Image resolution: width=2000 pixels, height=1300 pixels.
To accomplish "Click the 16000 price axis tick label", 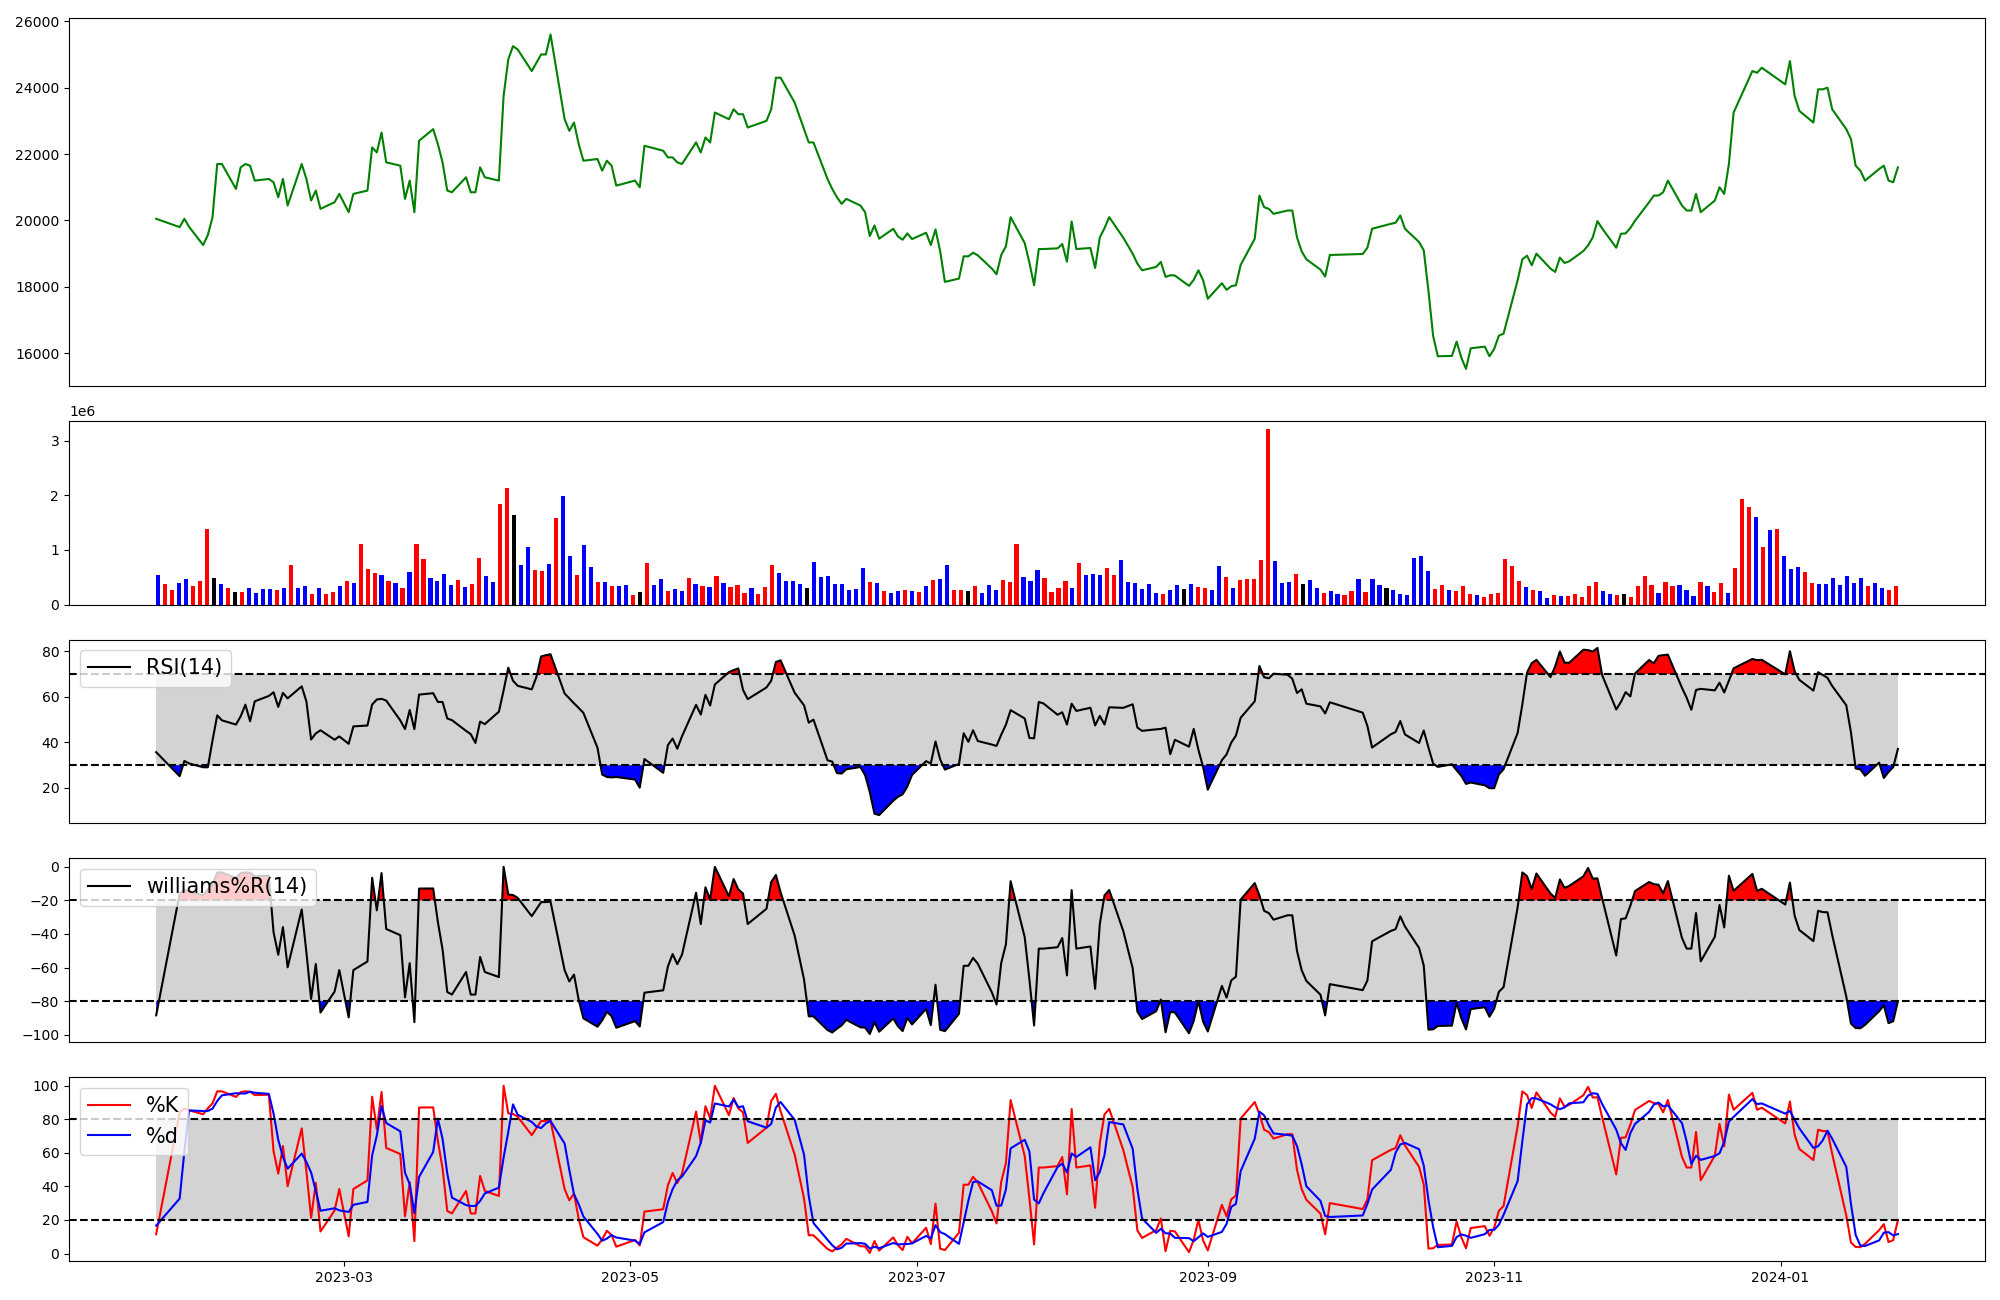I will coord(37,354).
